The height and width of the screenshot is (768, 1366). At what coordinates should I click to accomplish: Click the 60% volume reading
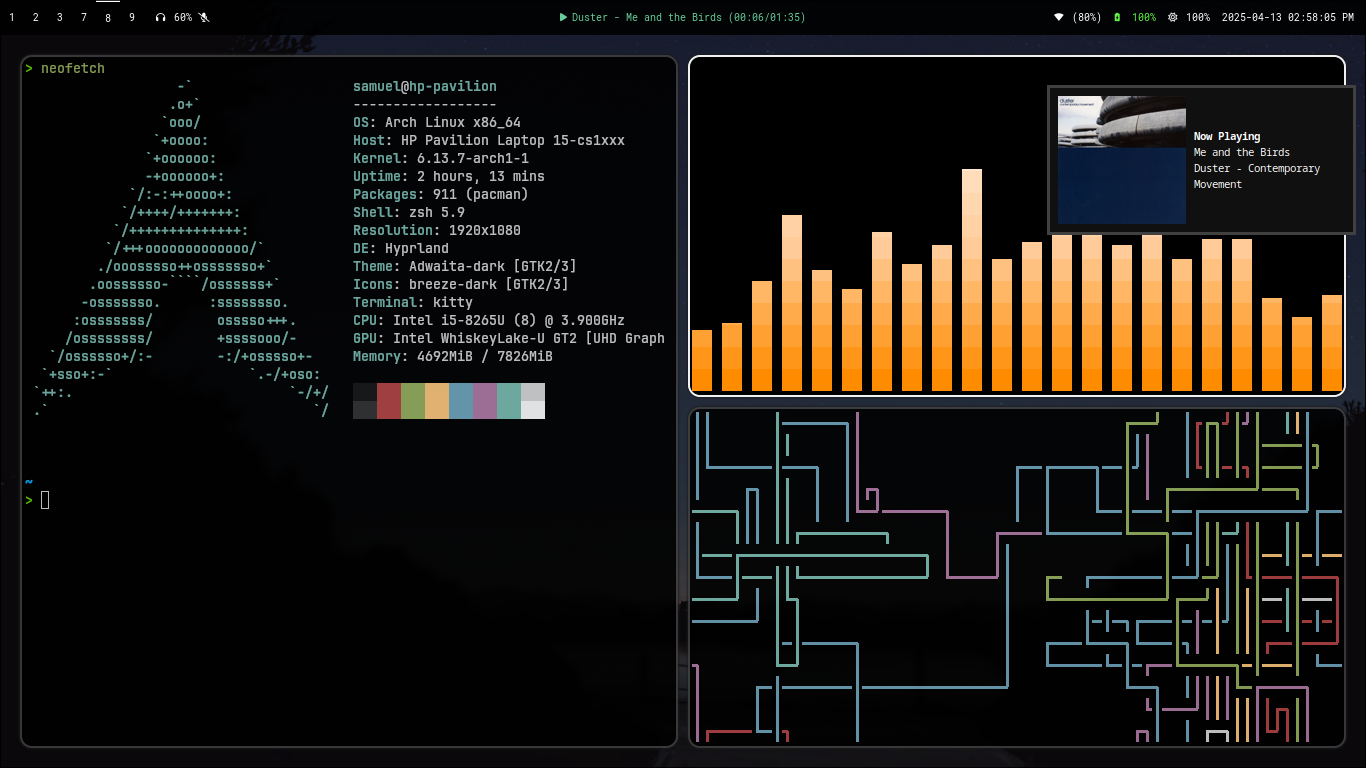183,17
